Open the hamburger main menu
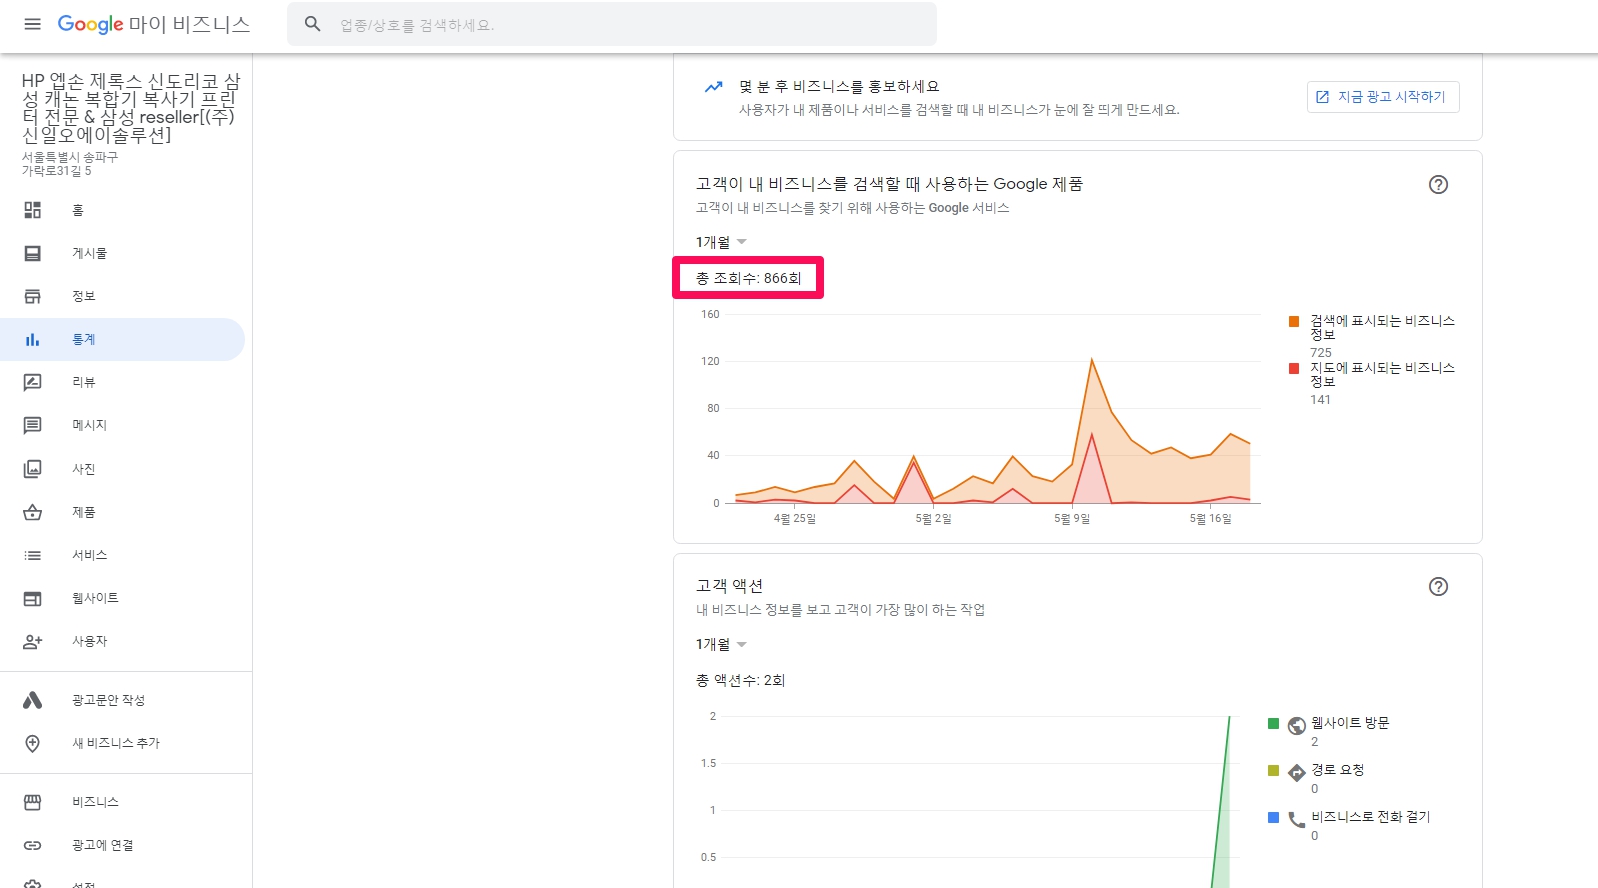 32,24
